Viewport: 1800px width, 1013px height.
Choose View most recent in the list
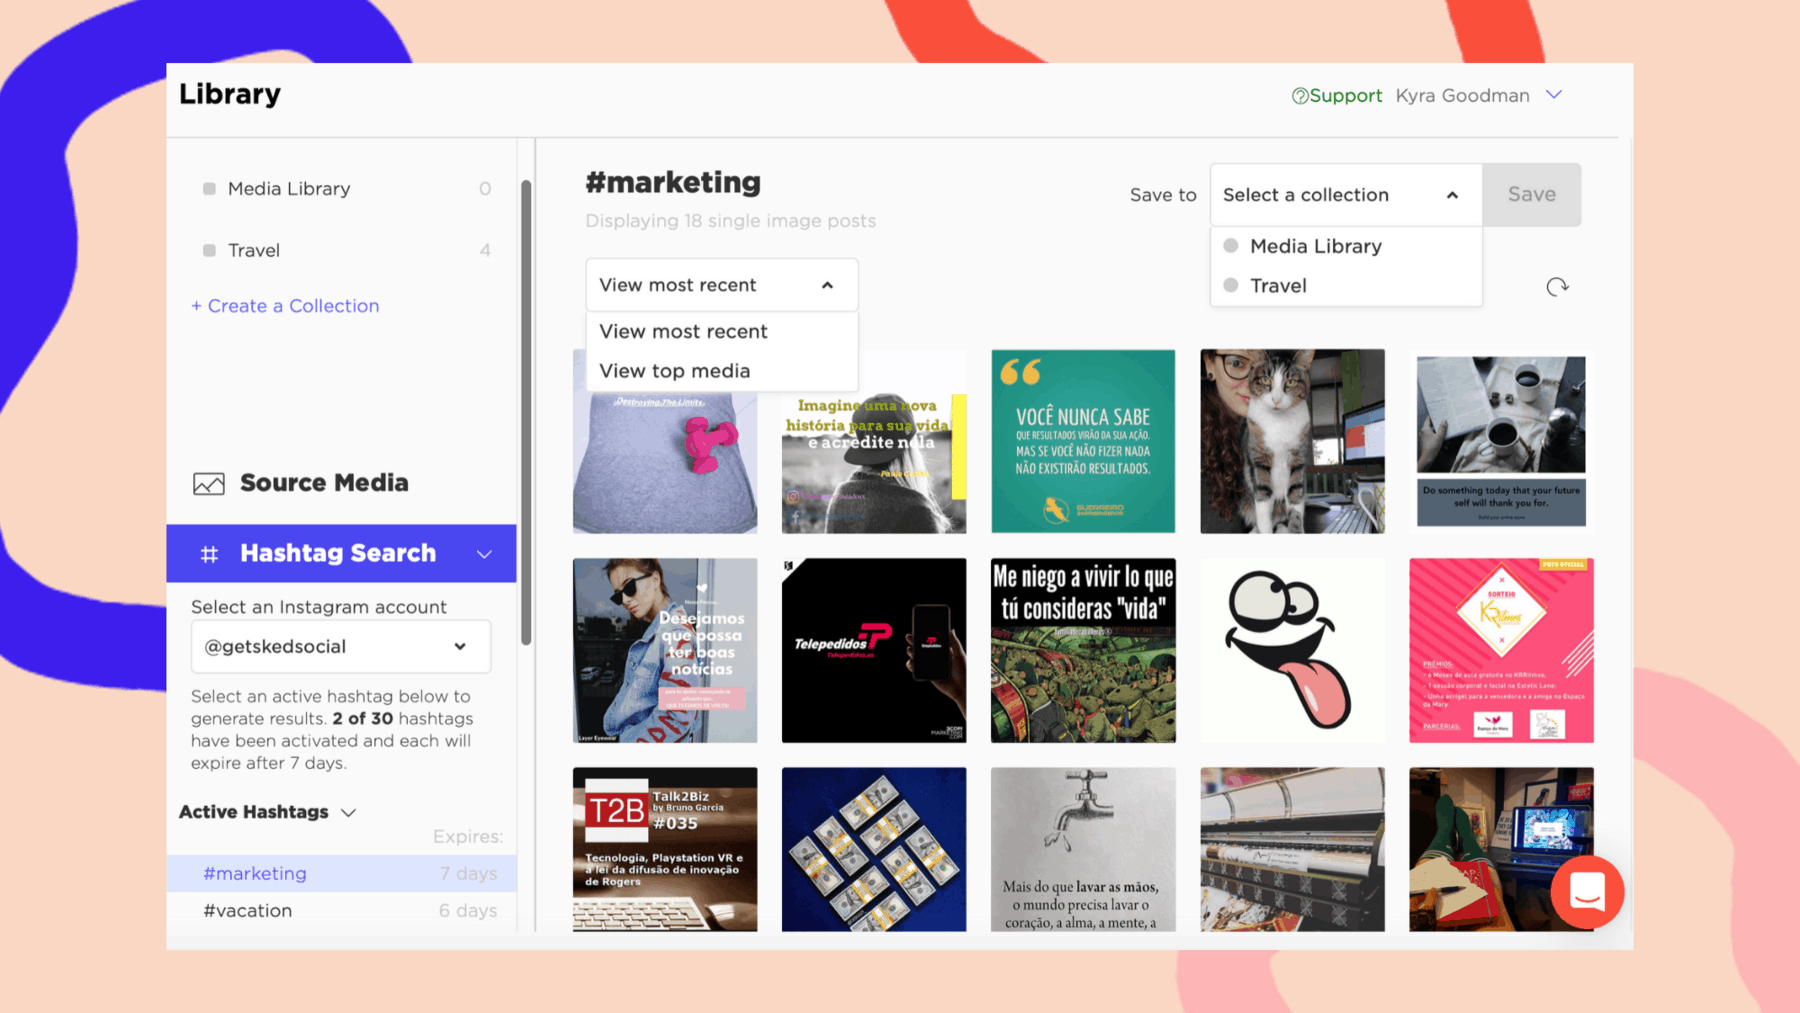[683, 331]
